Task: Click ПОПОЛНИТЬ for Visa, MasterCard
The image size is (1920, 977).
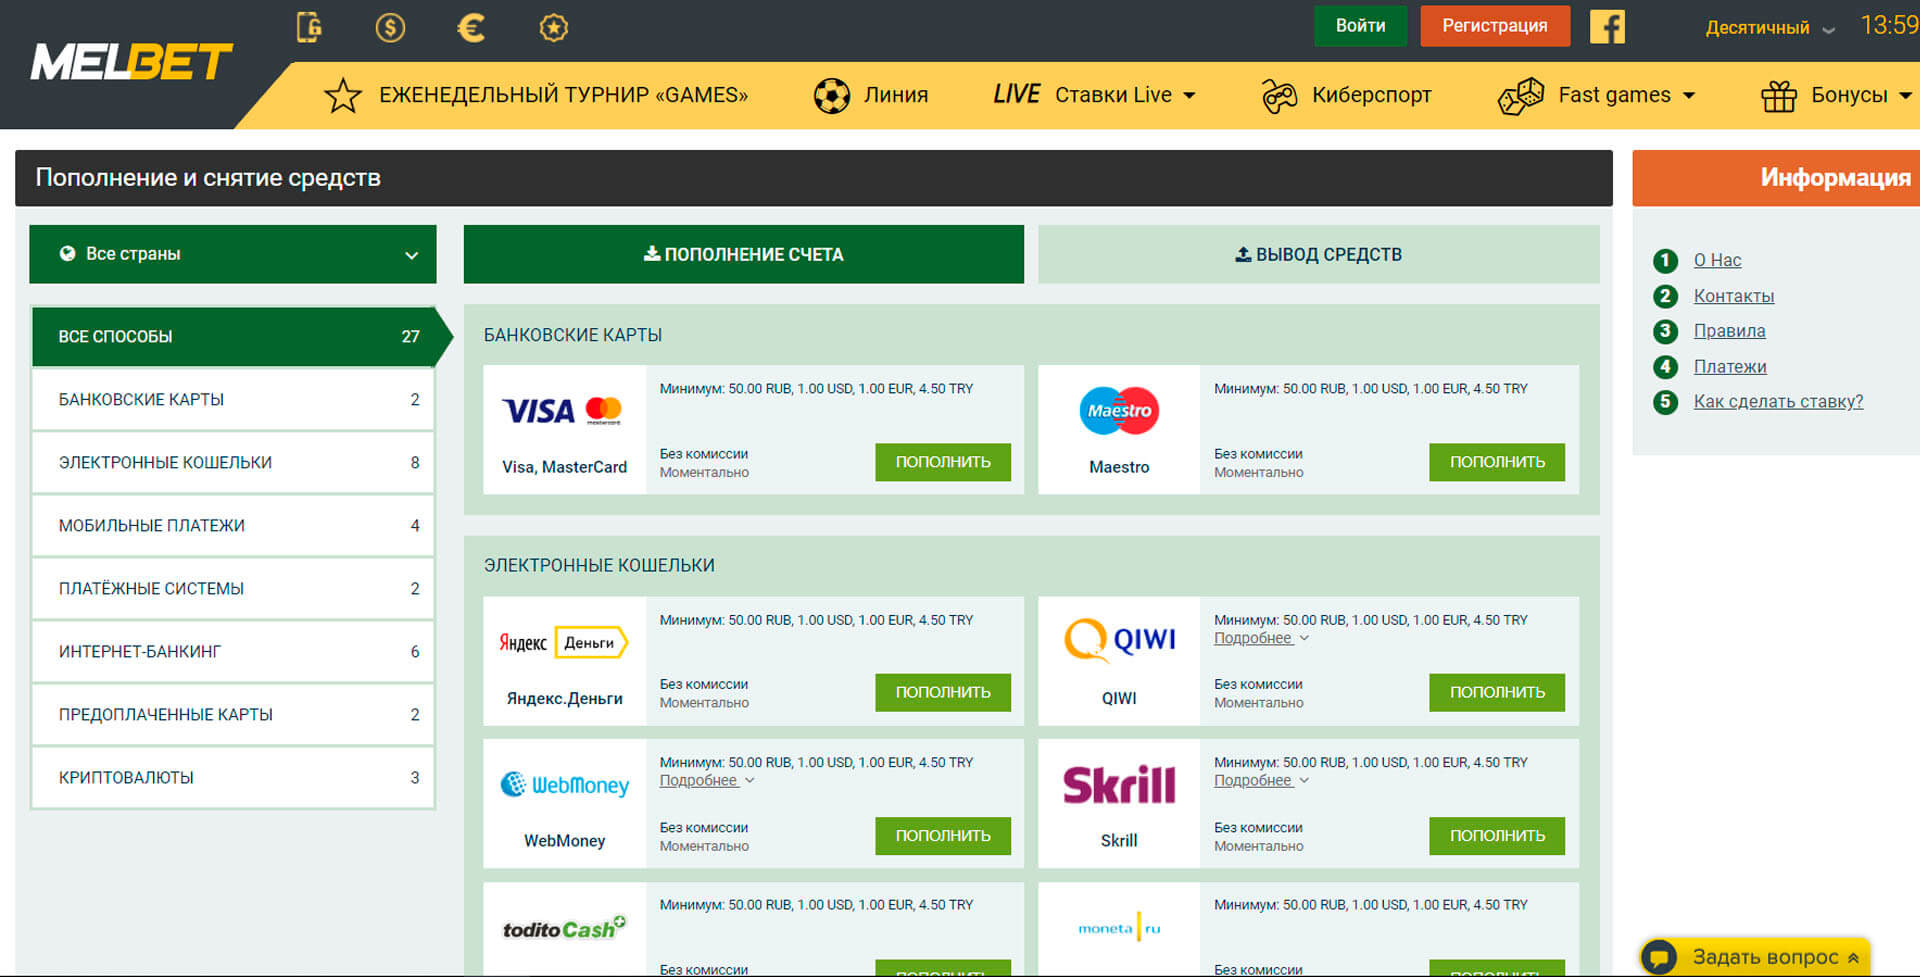Action: click(x=943, y=462)
